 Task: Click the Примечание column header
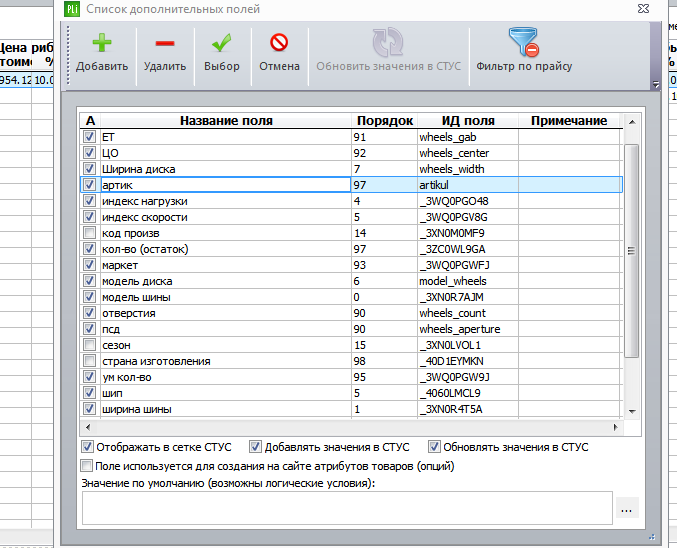coord(569,120)
